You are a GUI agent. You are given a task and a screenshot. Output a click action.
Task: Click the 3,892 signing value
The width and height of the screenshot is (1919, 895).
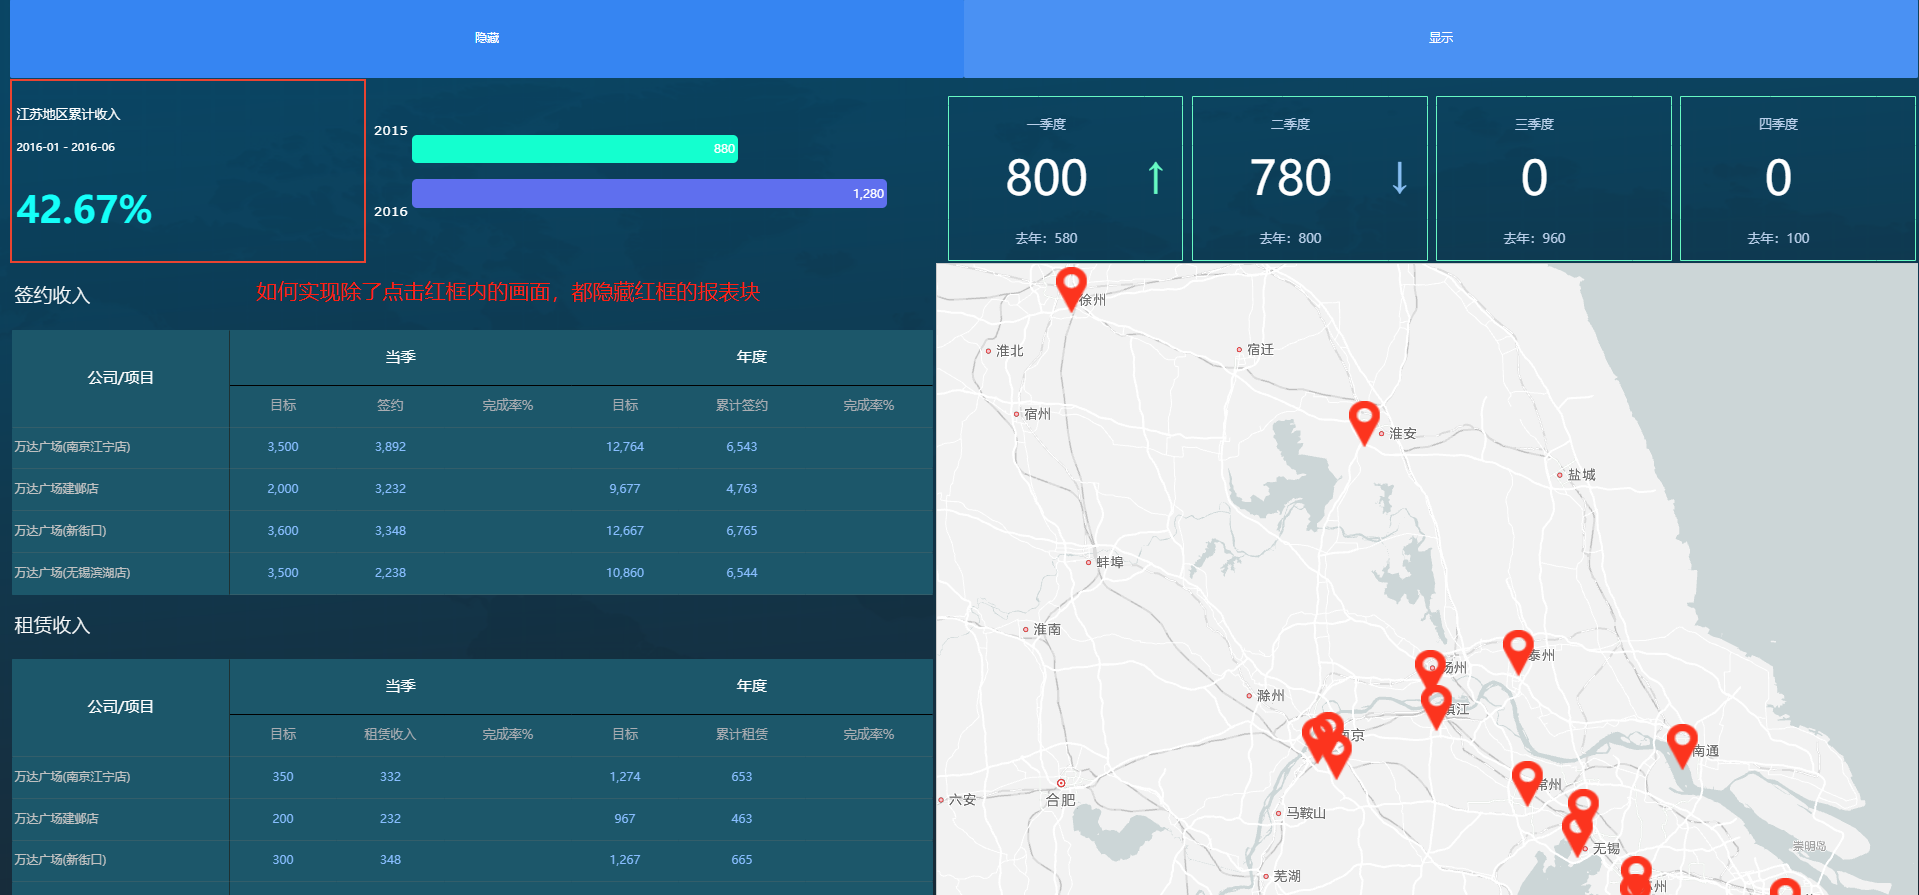390,447
